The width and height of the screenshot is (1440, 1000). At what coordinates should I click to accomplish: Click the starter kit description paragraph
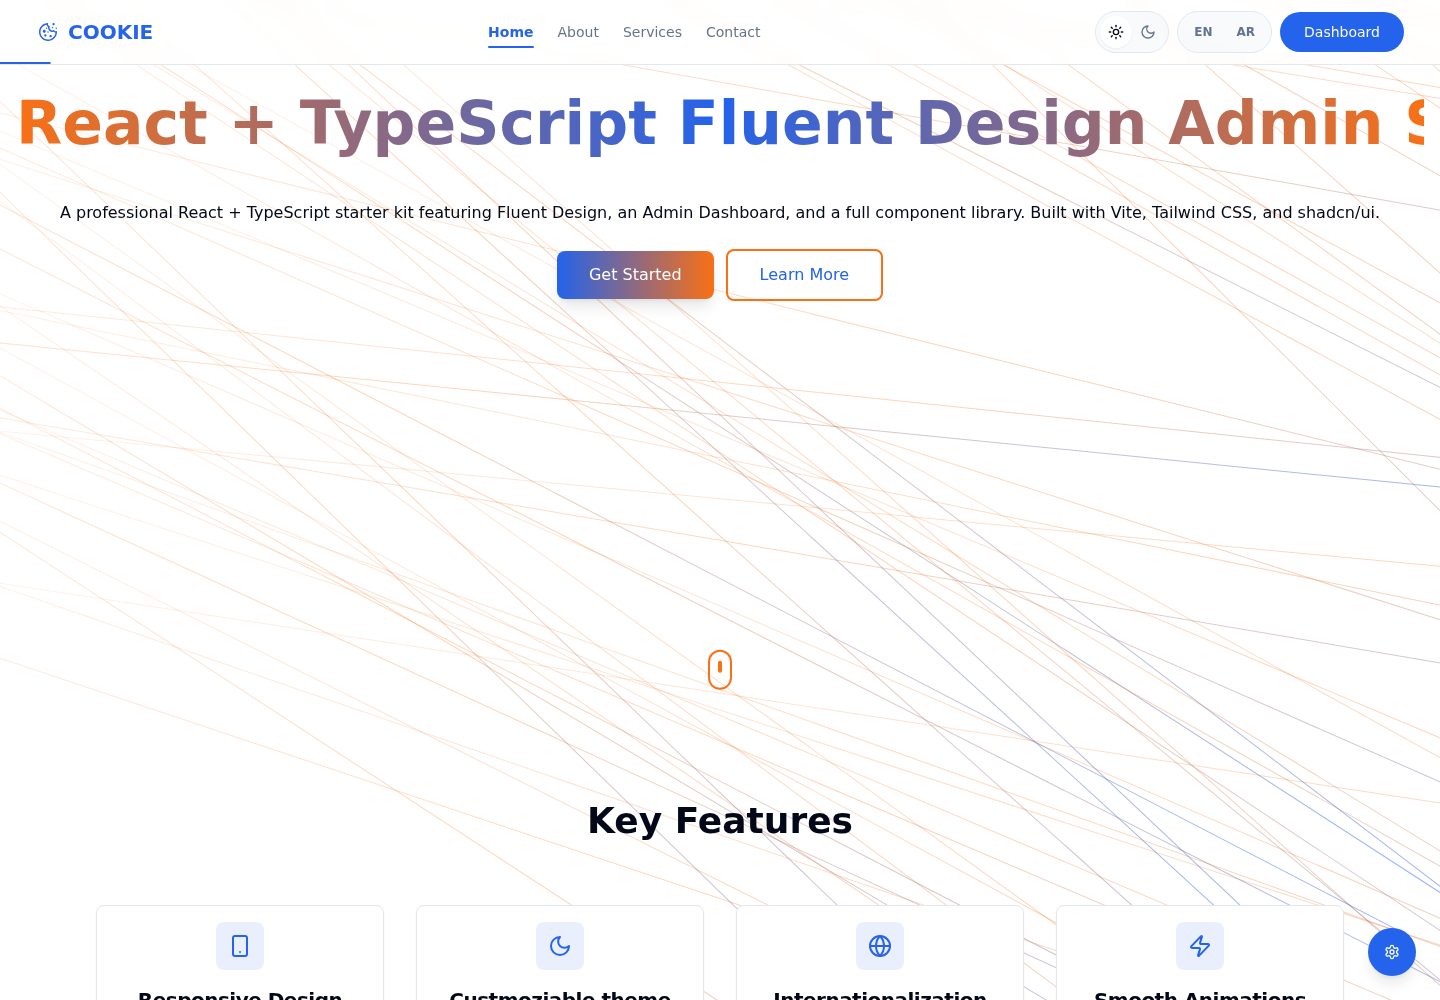click(x=720, y=212)
